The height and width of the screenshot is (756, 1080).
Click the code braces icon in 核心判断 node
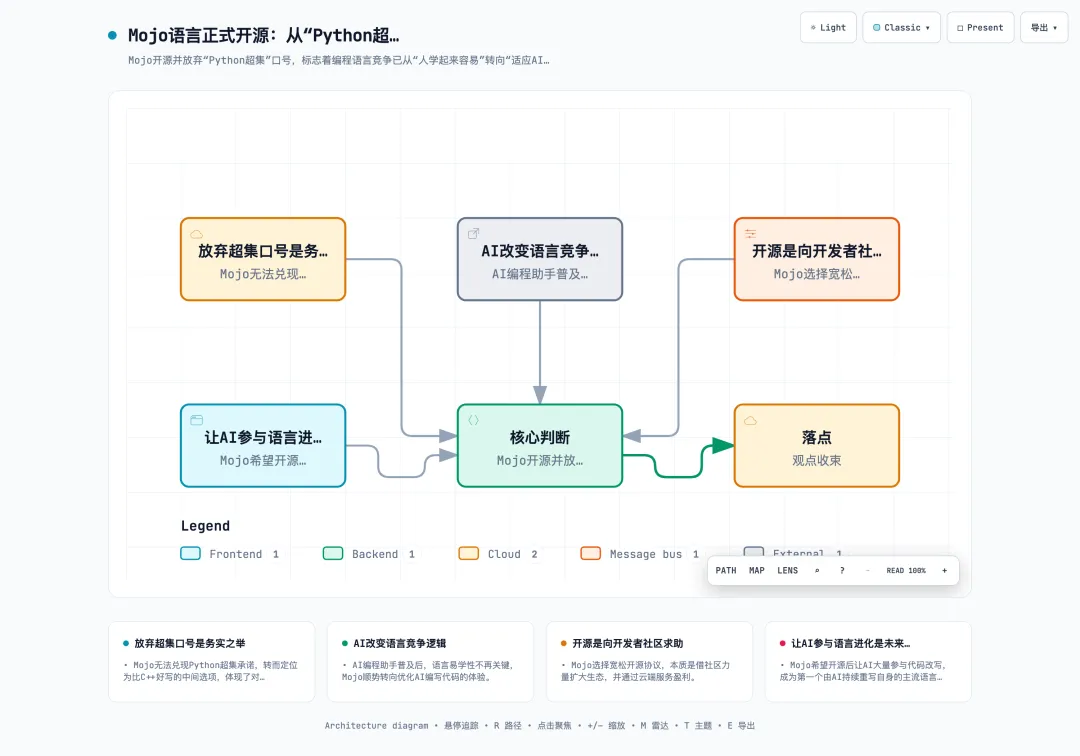point(473,420)
